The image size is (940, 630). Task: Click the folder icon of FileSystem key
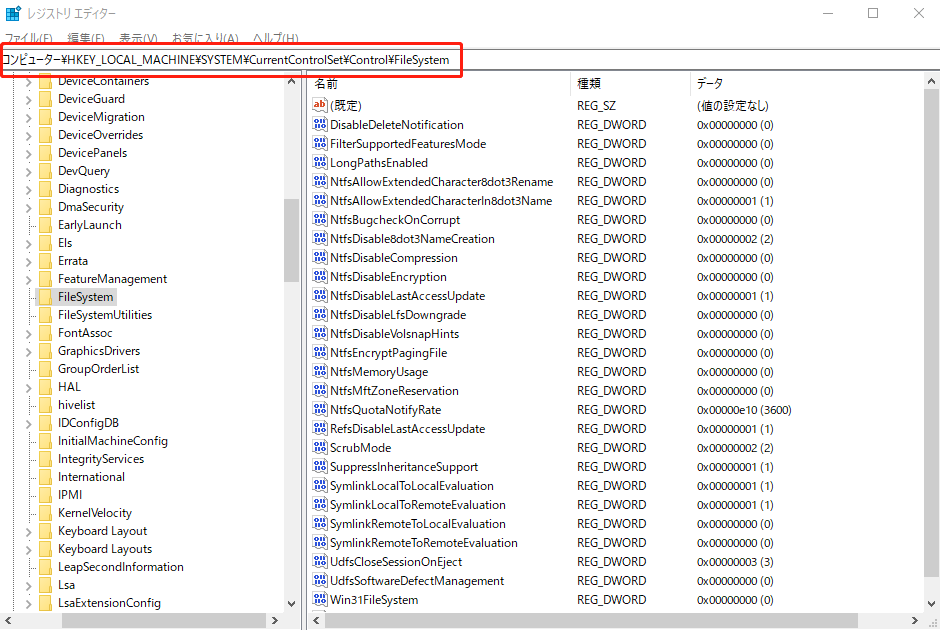point(46,297)
